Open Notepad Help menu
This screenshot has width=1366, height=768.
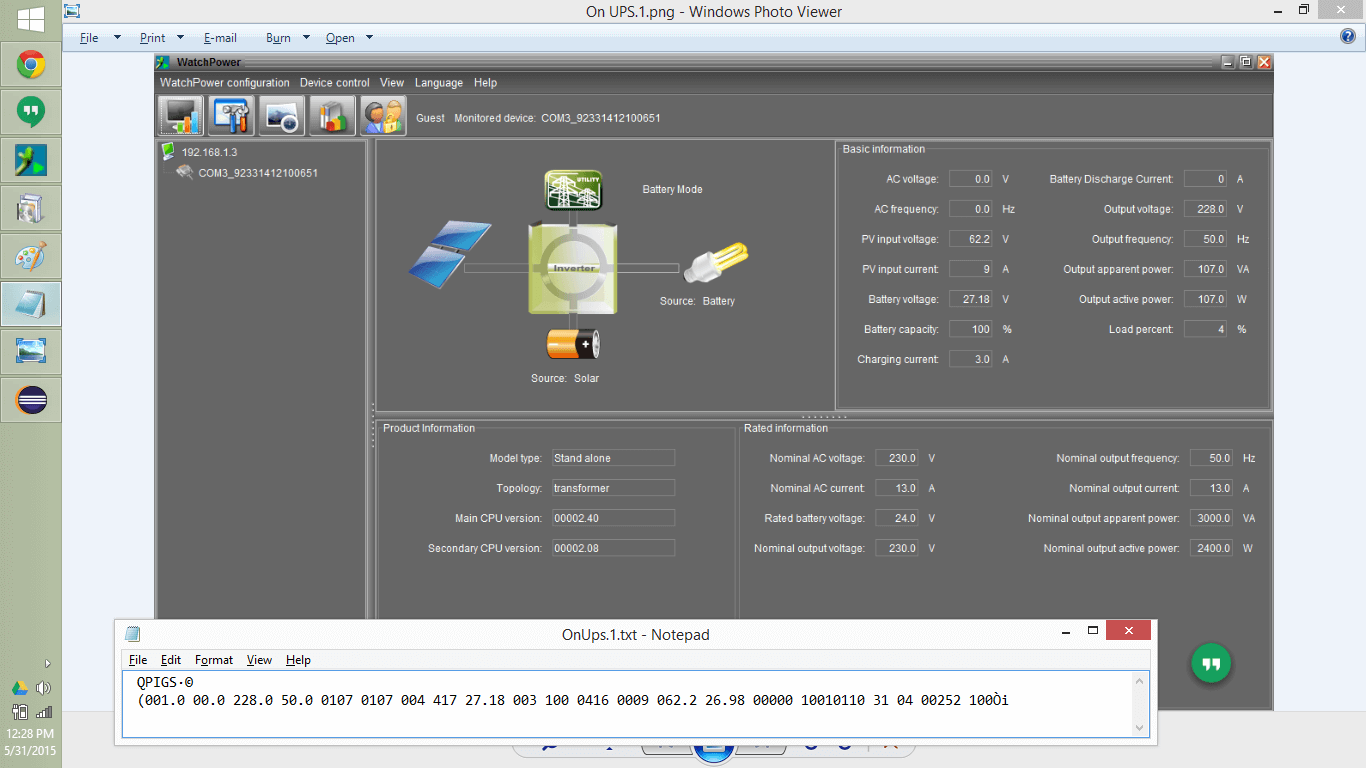(x=298, y=660)
